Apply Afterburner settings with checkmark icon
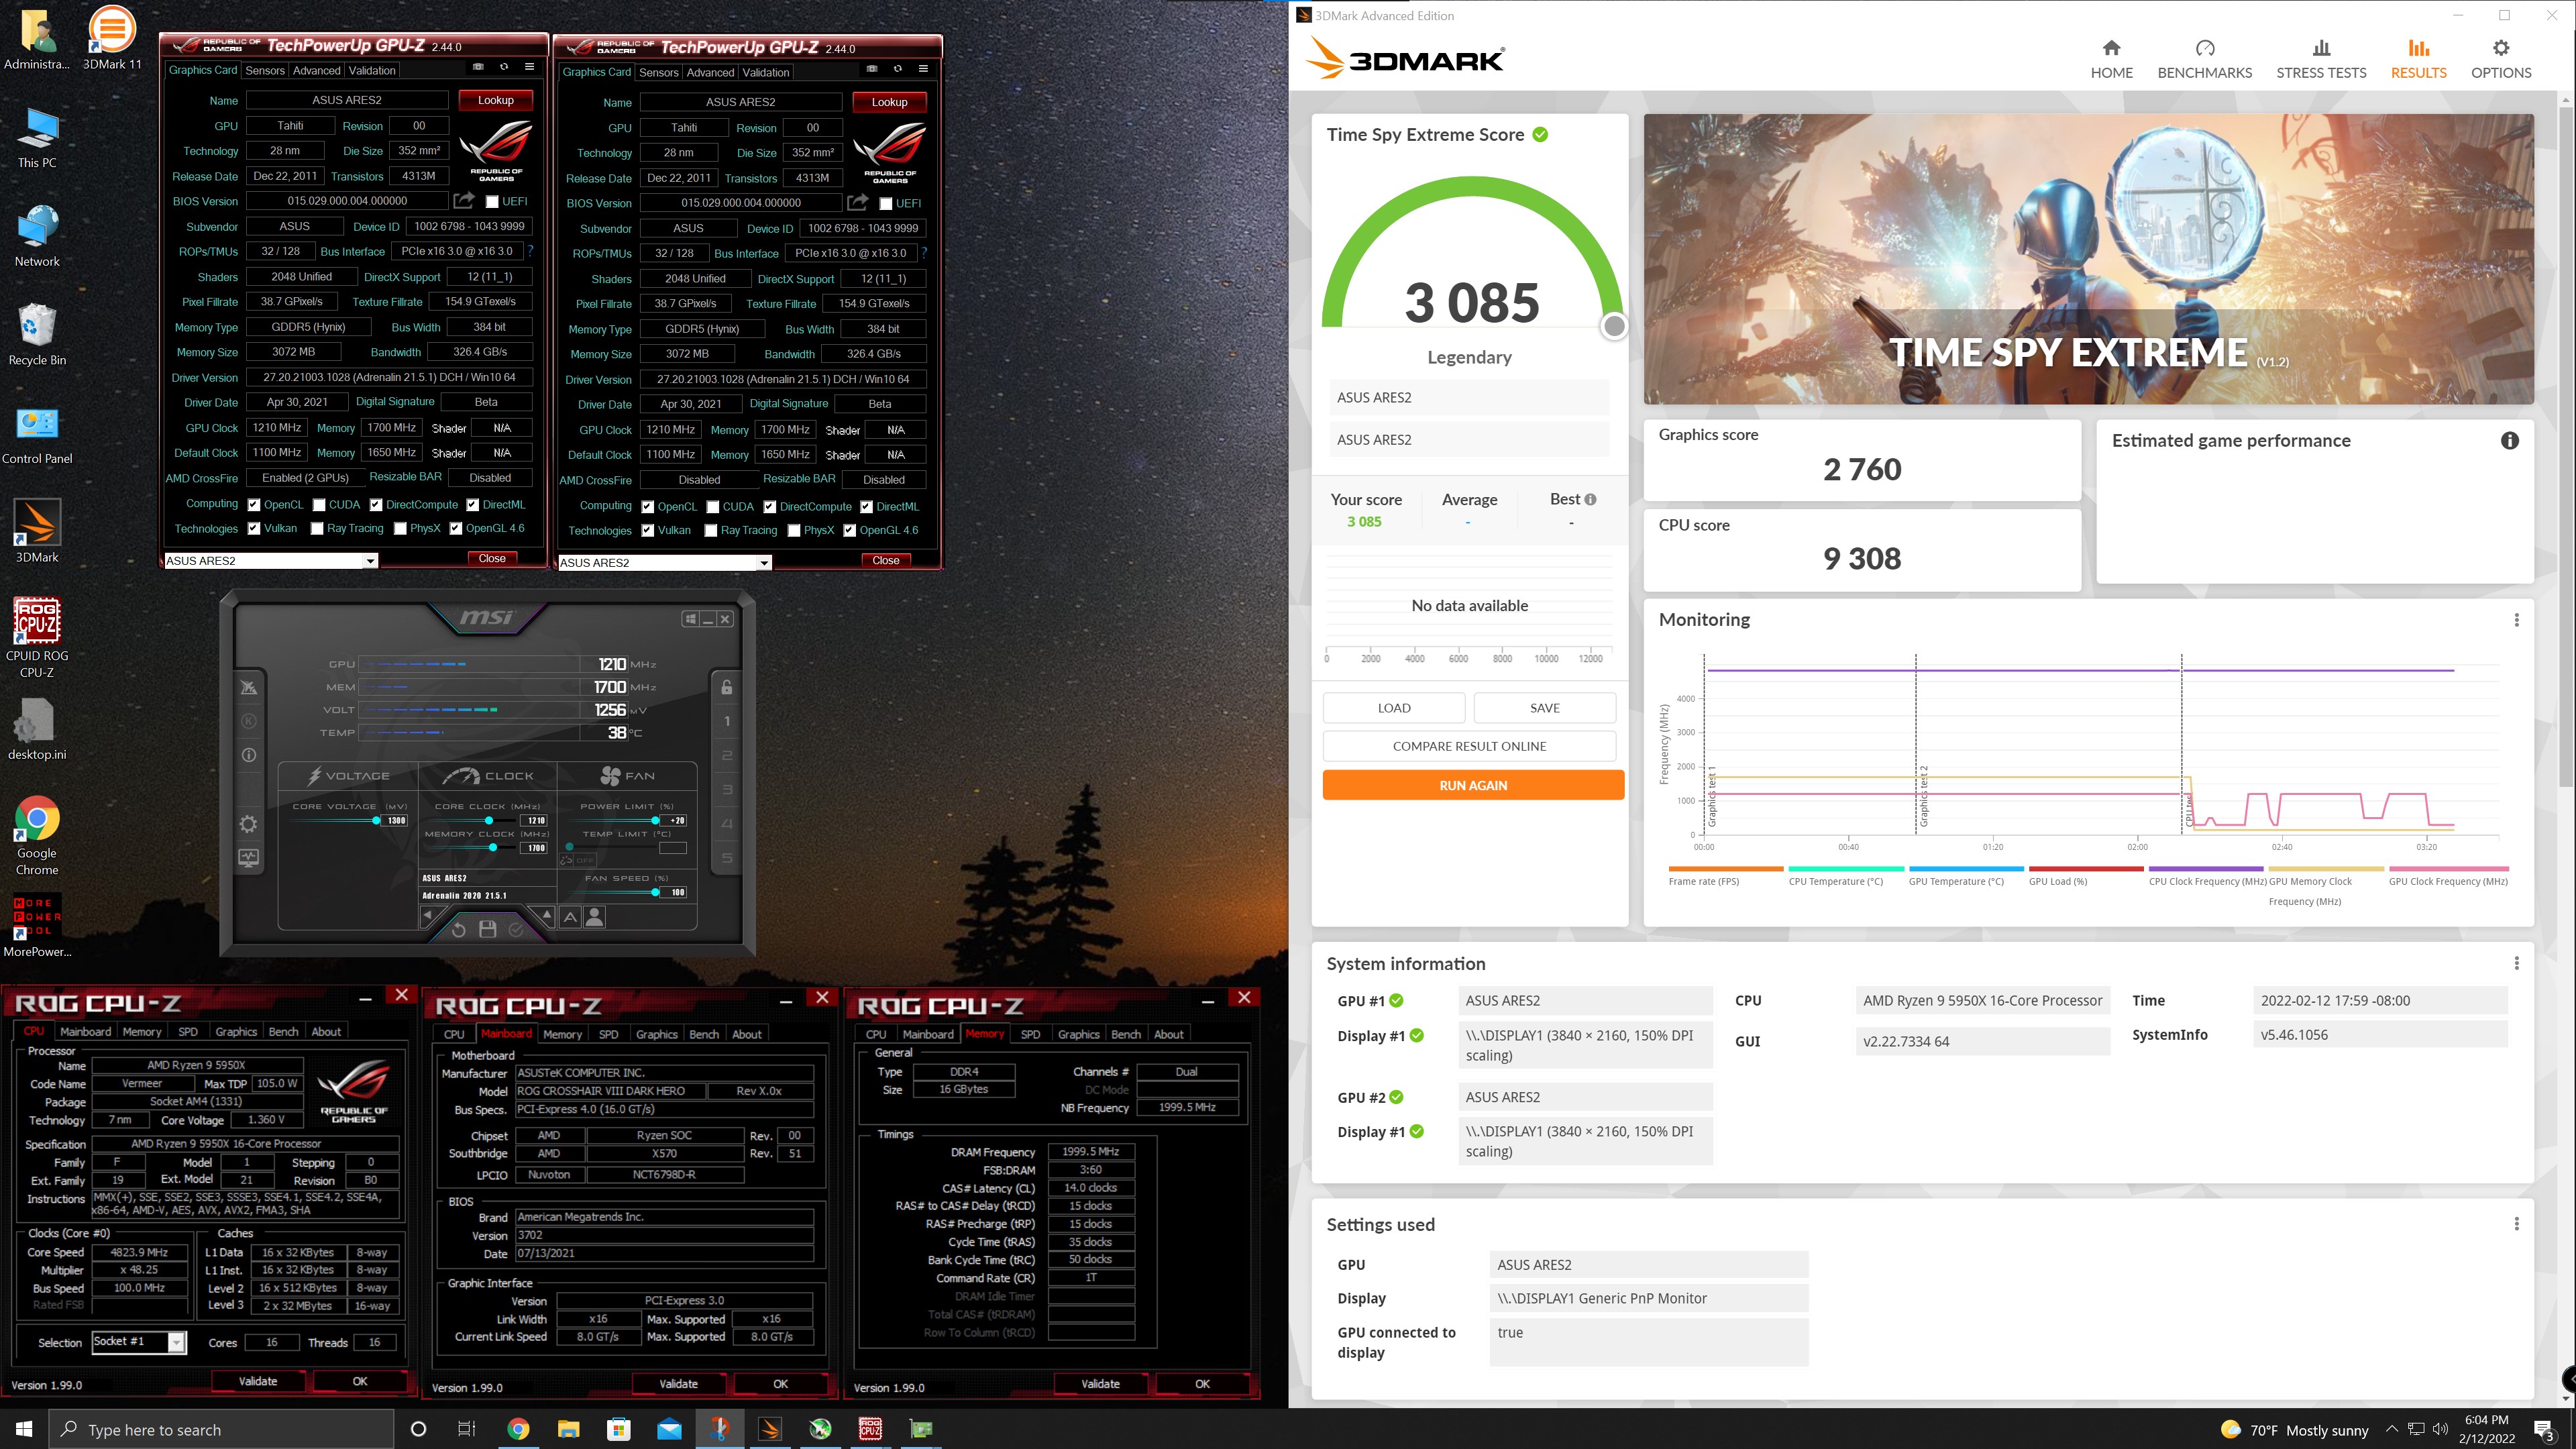2576x1449 pixels. [516, 929]
